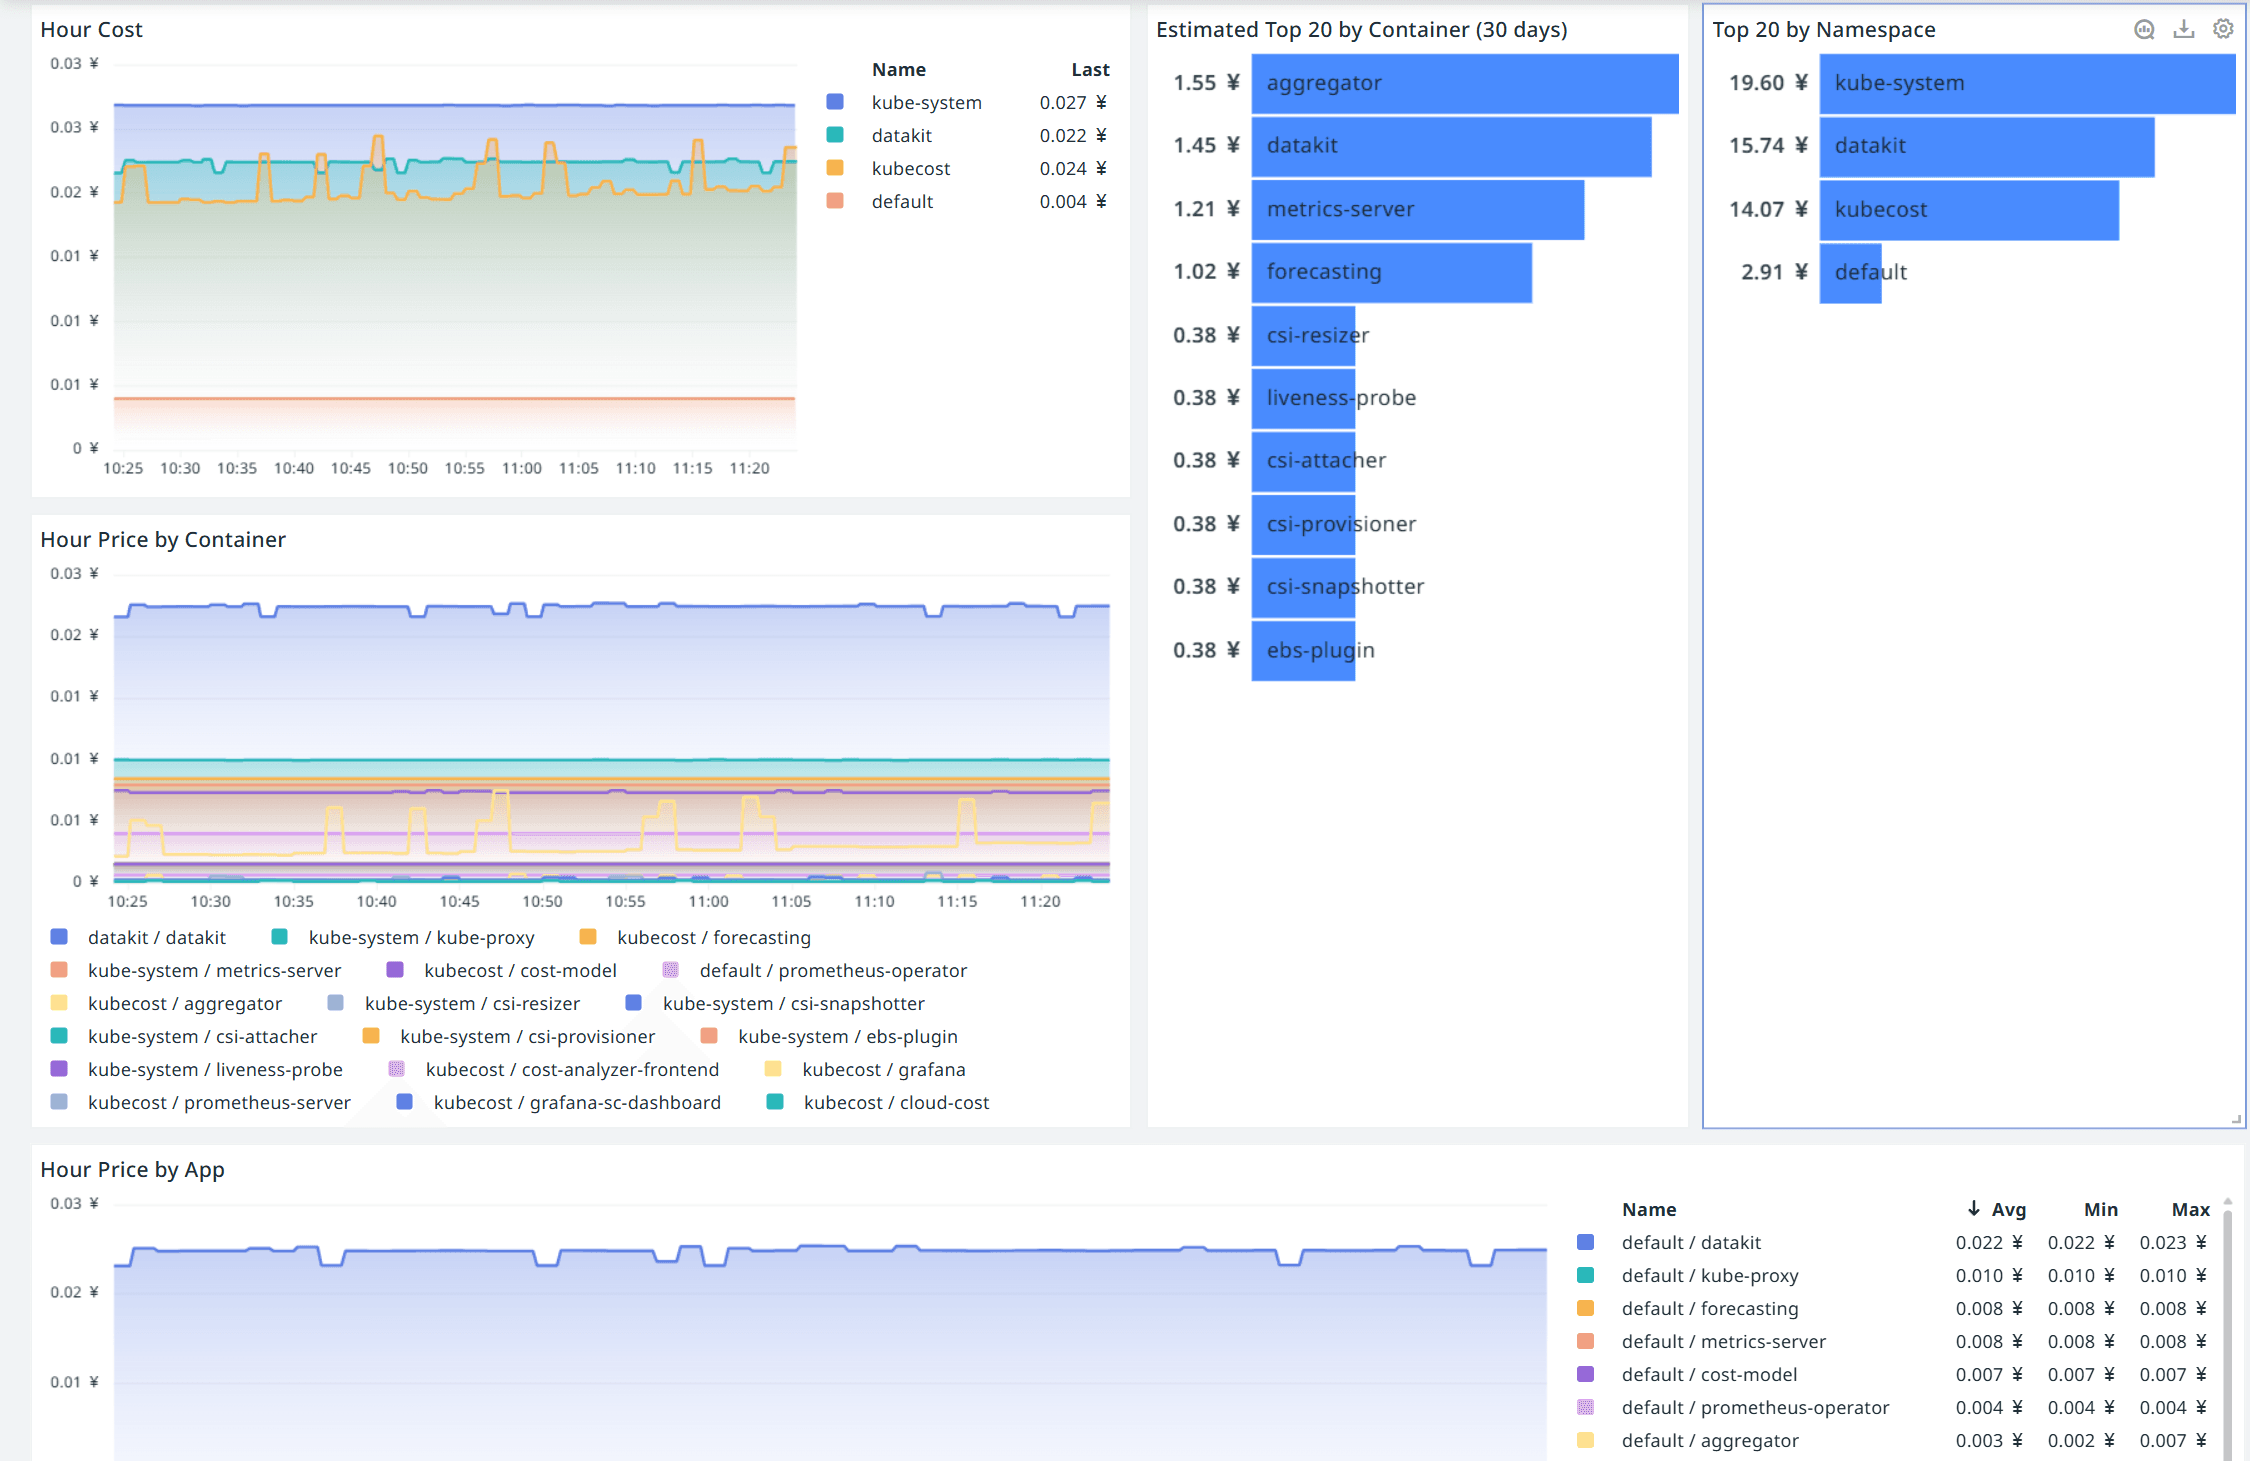
Task: Click the Avg sort arrow icon
Action: tap(1974, 1209)
